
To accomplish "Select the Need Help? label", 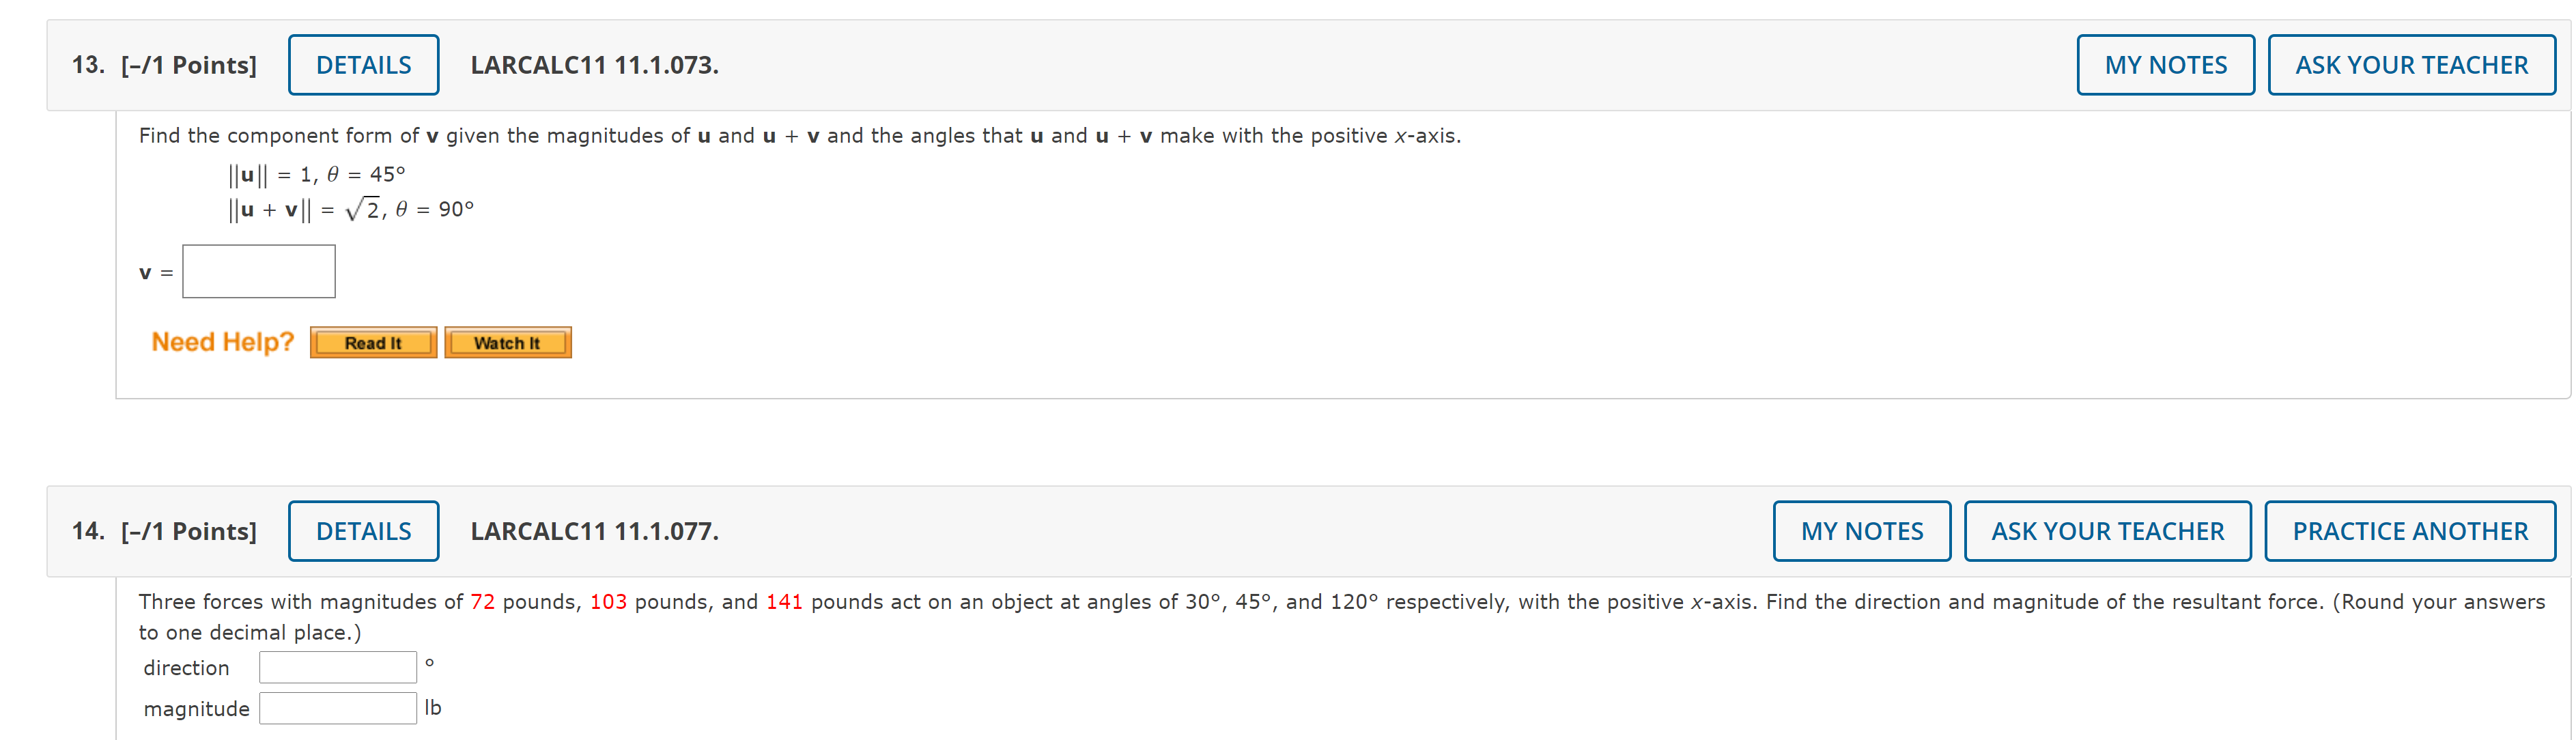I will click(222, 341).
